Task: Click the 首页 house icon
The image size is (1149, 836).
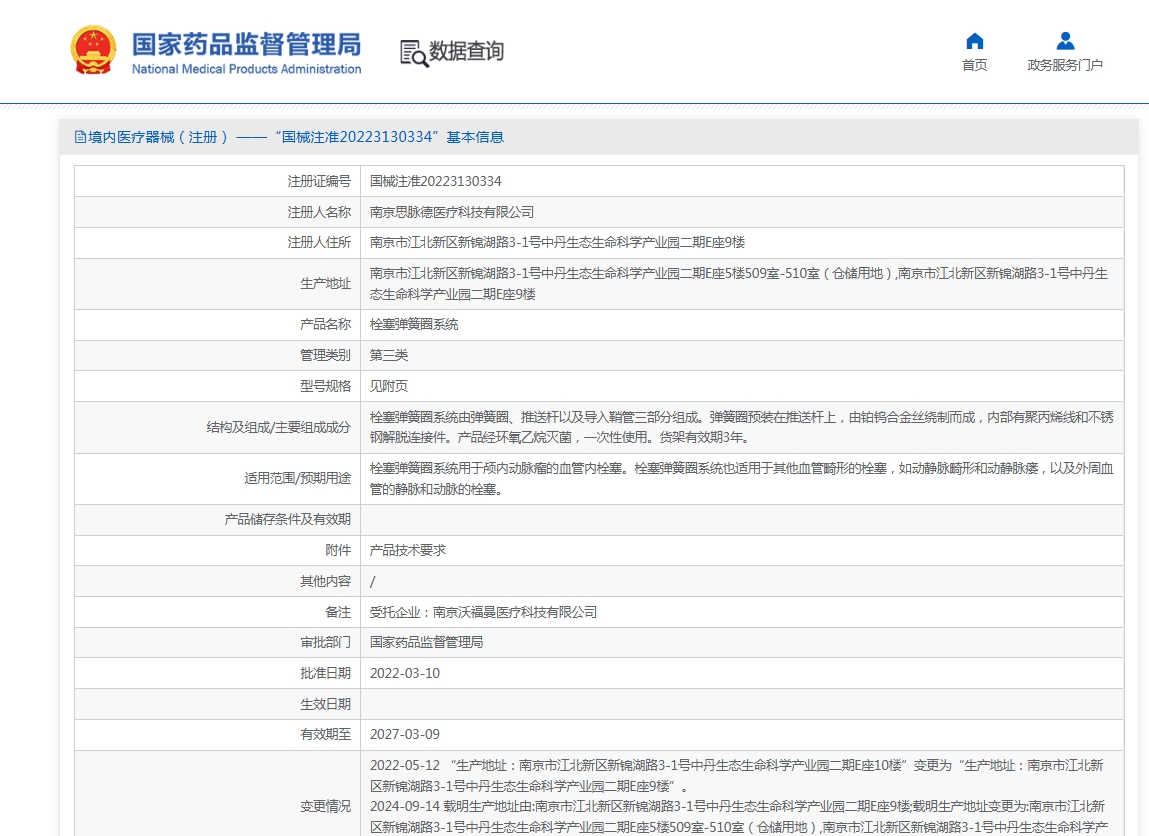Action: 975,41
